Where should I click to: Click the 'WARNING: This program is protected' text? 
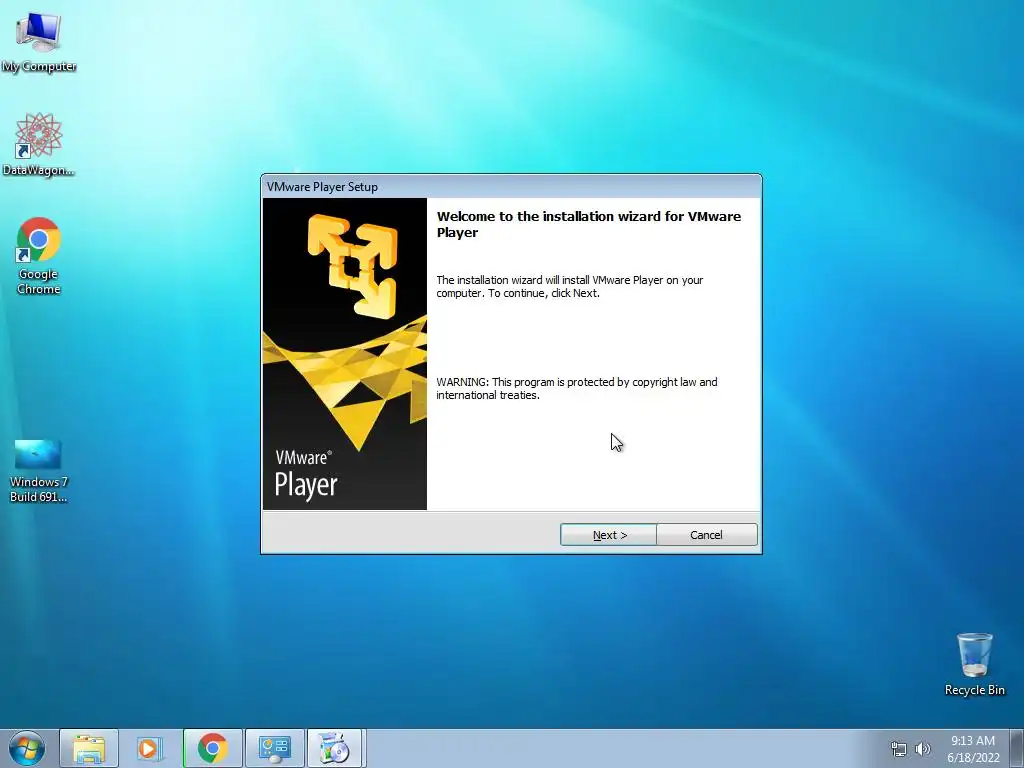point(577,389)
